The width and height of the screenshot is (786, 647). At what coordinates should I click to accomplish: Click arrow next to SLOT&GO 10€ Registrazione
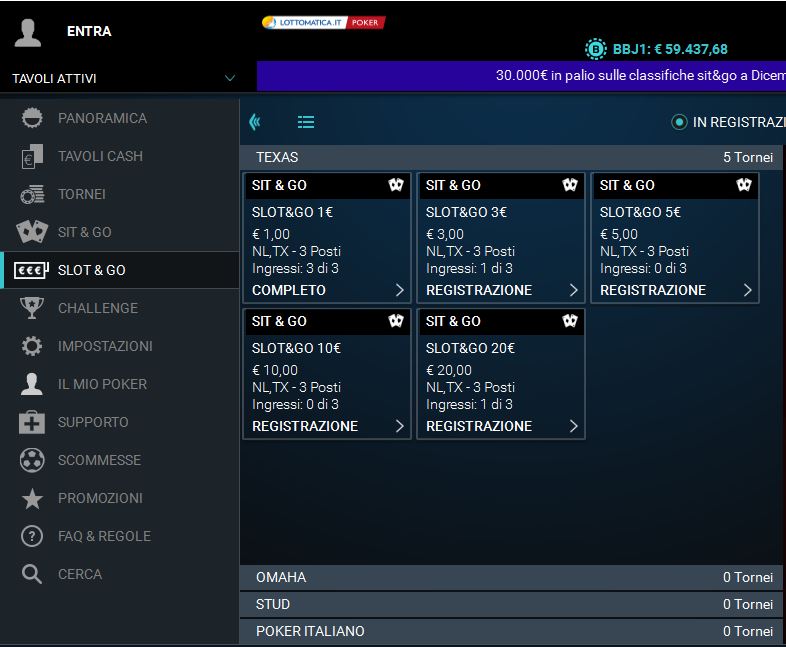coord(400,426)
